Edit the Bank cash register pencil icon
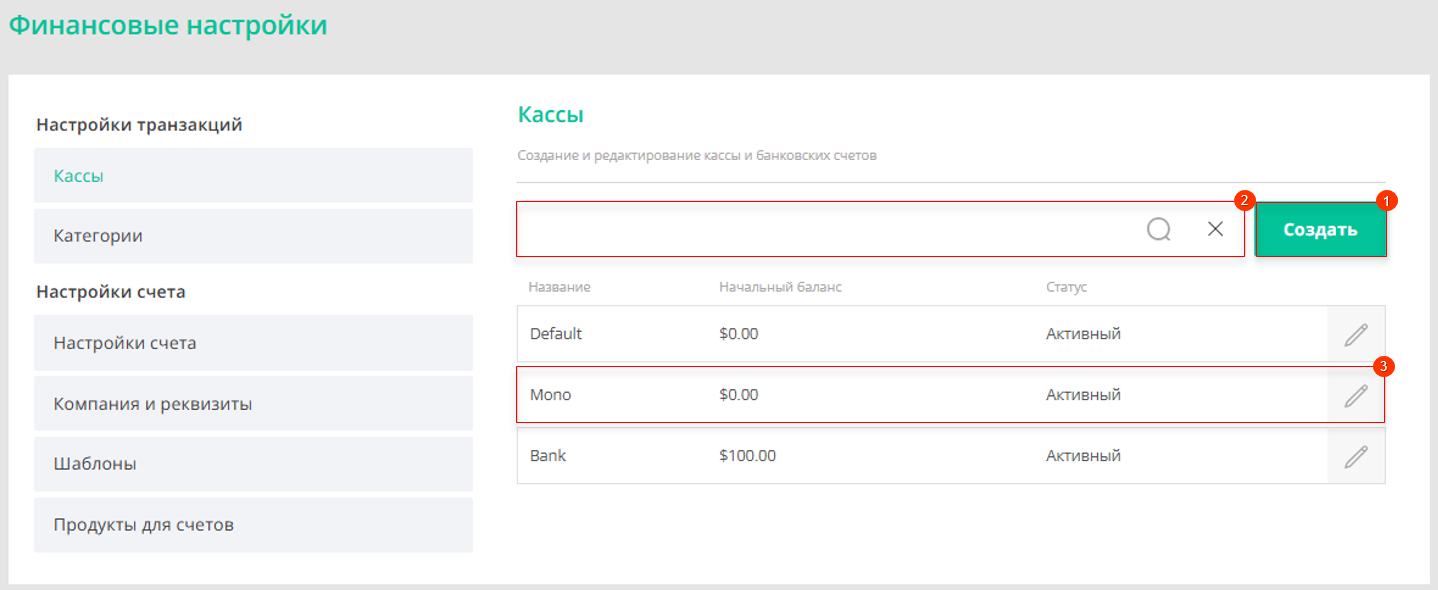The height and width of the screenshot is (590, 1438). 1356,456
